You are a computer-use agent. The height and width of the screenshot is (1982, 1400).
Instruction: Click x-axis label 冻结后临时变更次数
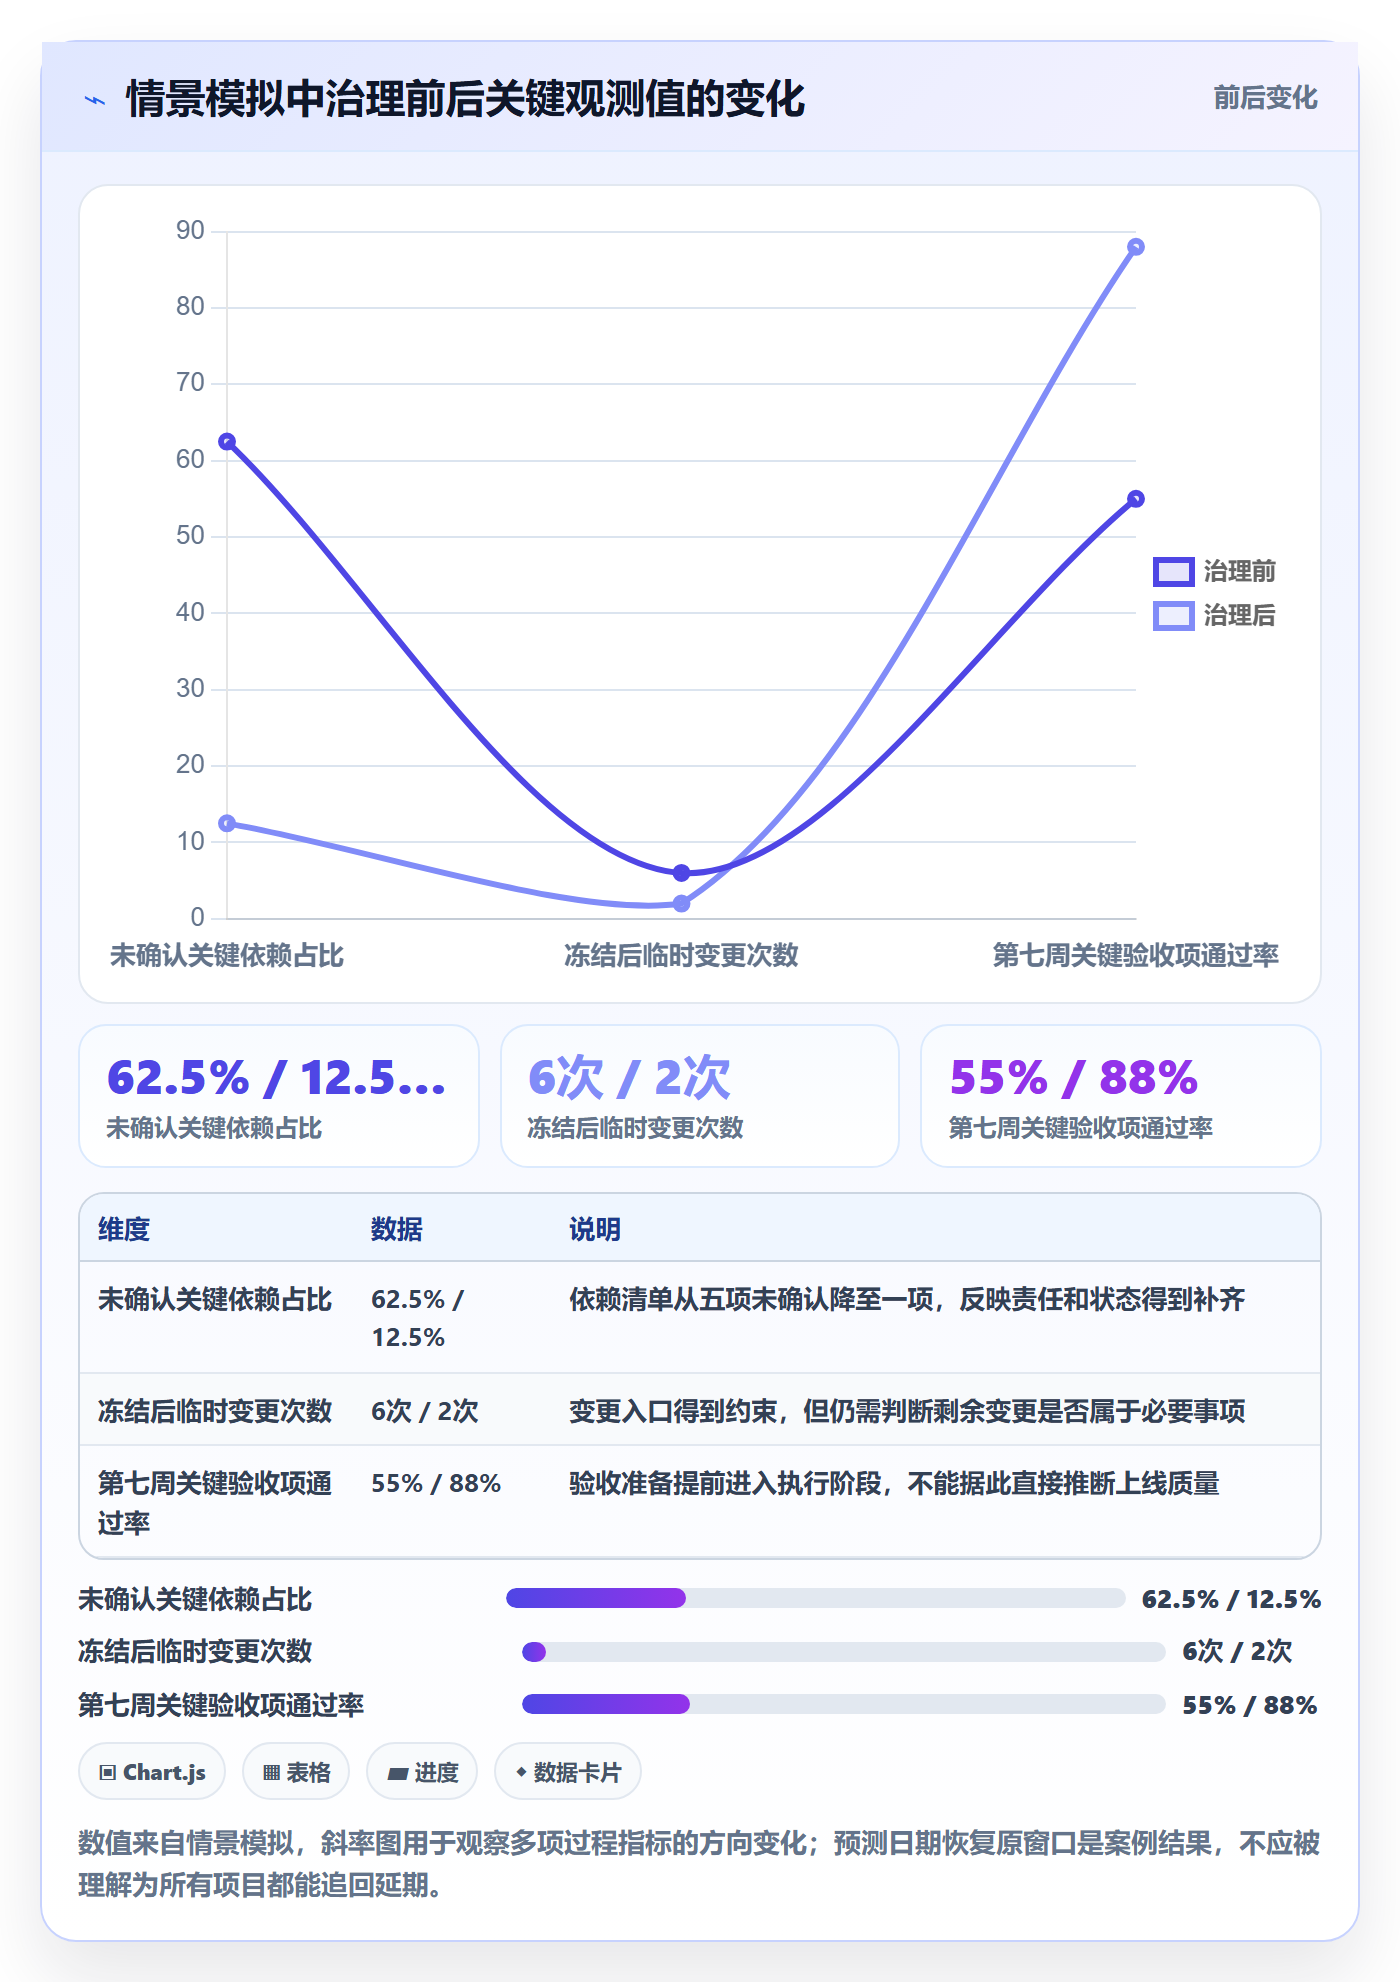click(681, 955)
